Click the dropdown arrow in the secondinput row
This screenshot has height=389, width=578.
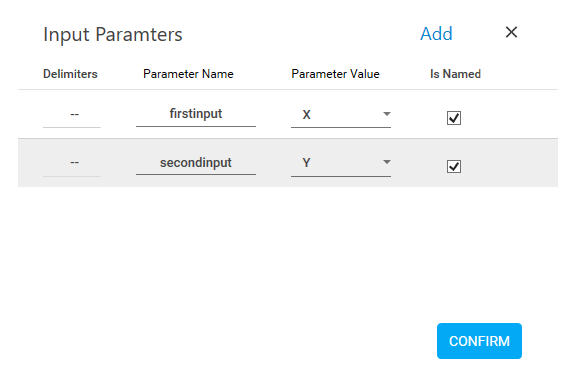tap(386, 162)
